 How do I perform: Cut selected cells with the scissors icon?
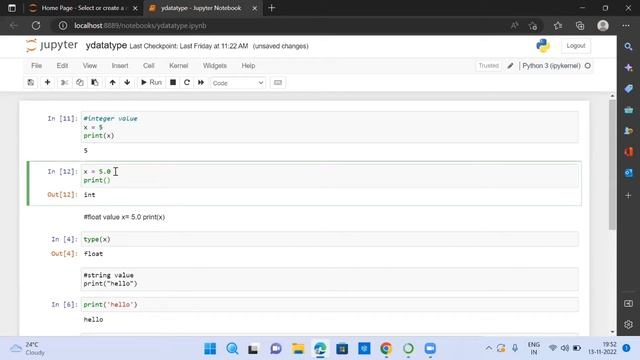click(x=64, y=82)
